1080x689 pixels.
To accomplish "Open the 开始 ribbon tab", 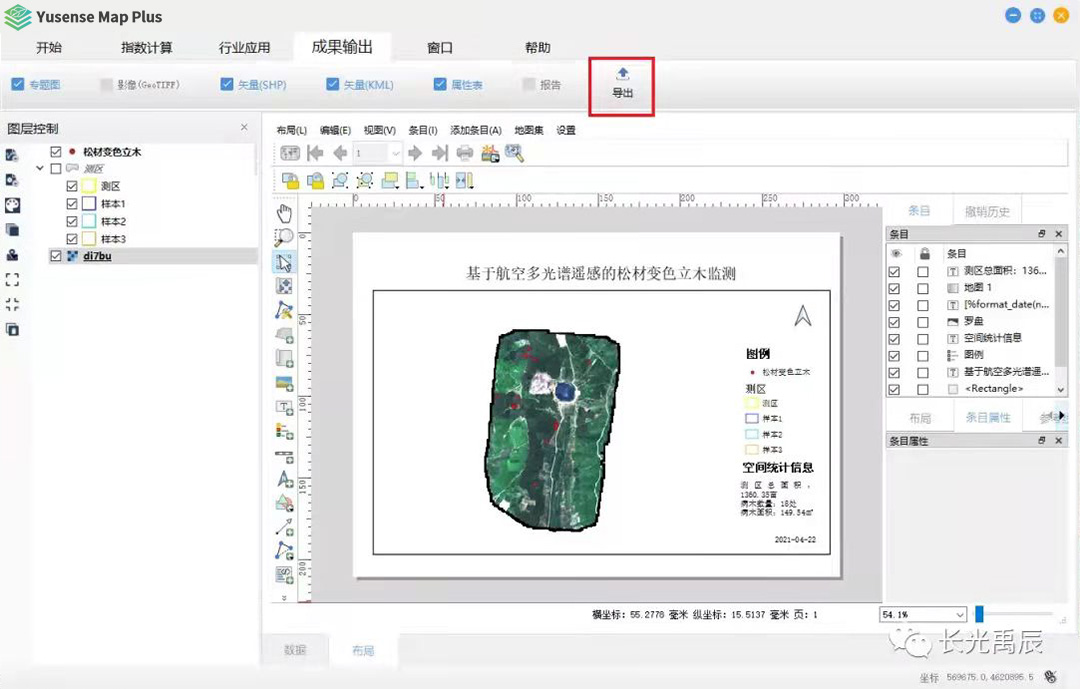I will coord(49,48).
